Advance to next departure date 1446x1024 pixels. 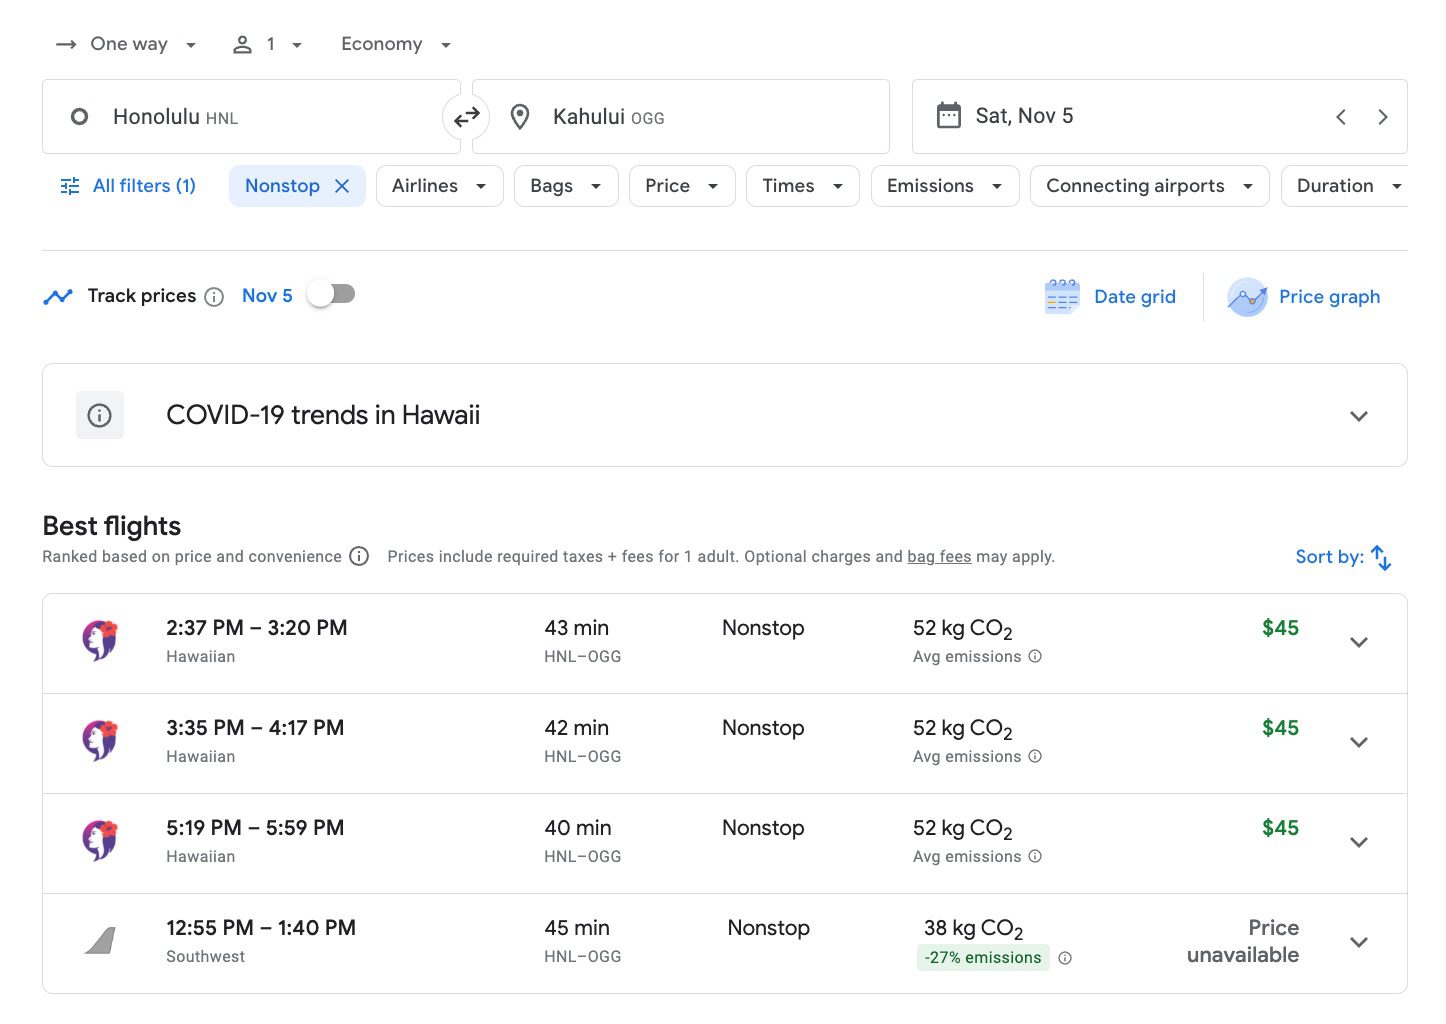point(1382,117)
